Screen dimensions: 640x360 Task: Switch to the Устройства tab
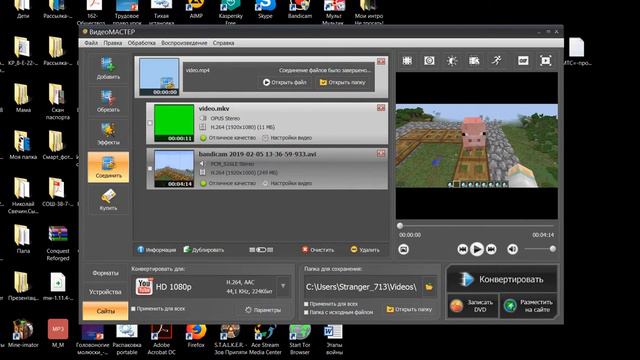tap(105, 292)
